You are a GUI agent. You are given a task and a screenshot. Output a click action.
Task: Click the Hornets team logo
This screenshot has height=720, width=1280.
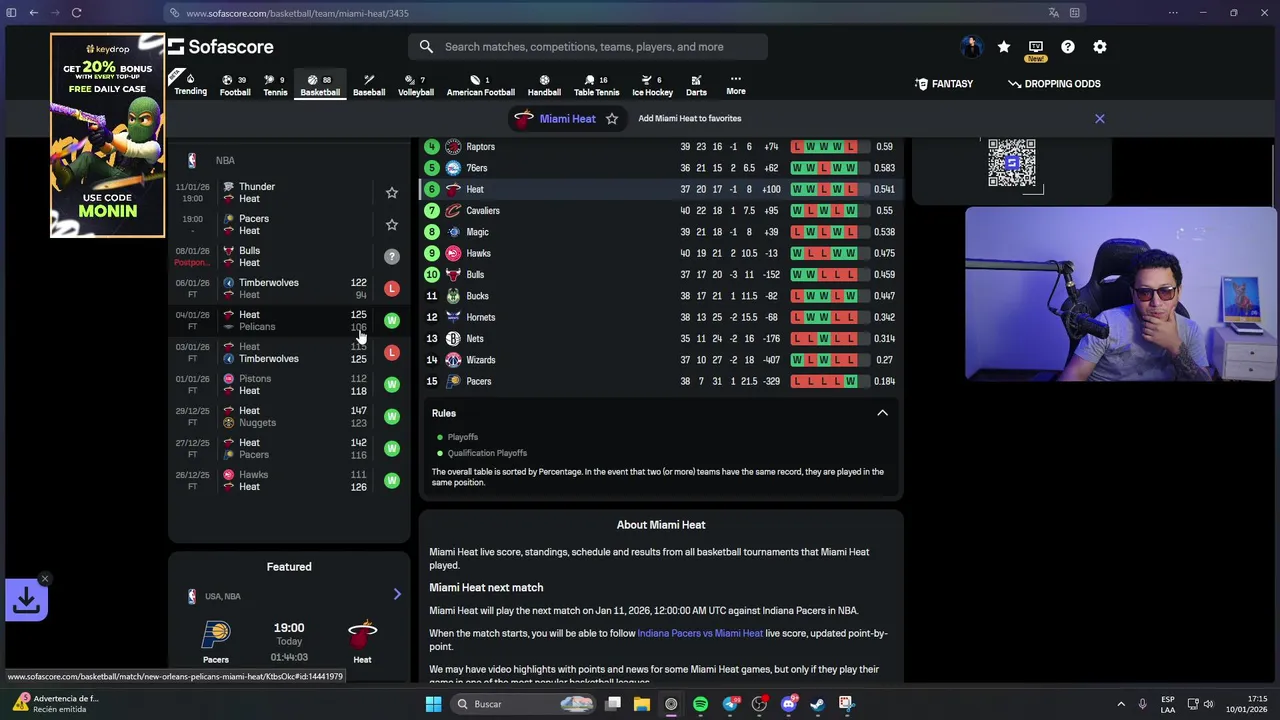(453, 317)
